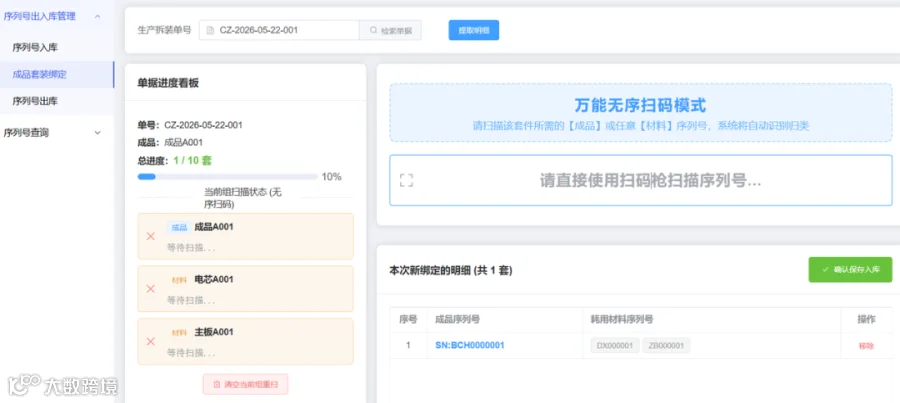Click the scan-frame icon in the scanner input
The height and width of the screenshot is (403, 900).
[406, 180]
